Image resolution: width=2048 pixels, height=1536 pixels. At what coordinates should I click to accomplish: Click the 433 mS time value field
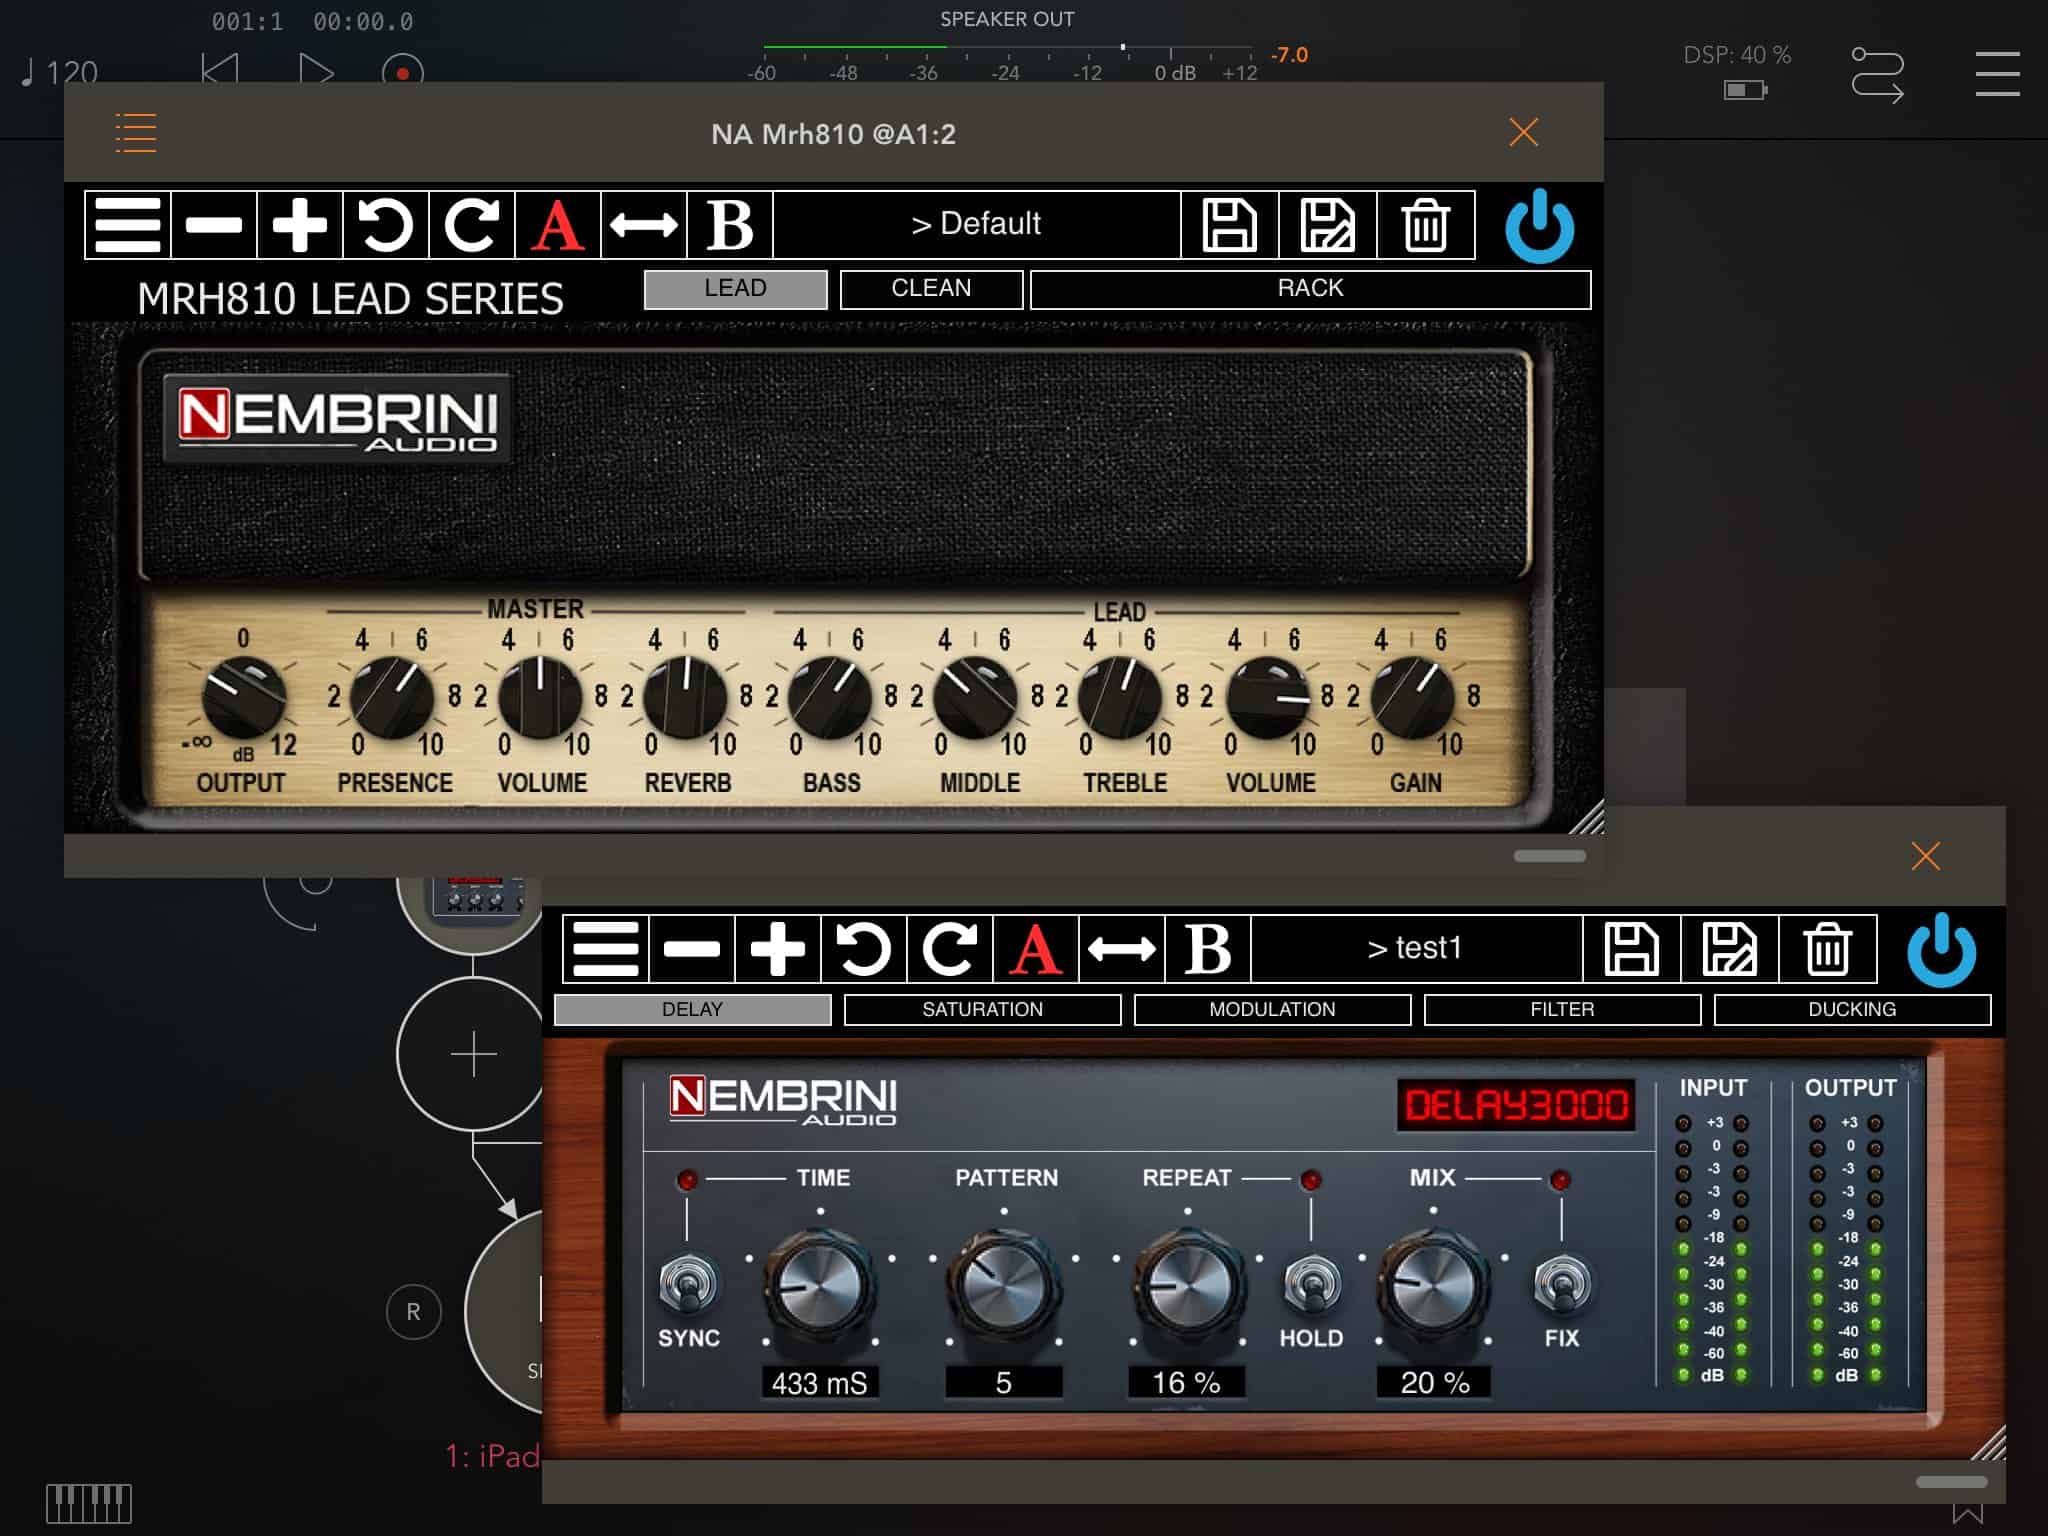pyautogui.click(x=820, y=1382)
